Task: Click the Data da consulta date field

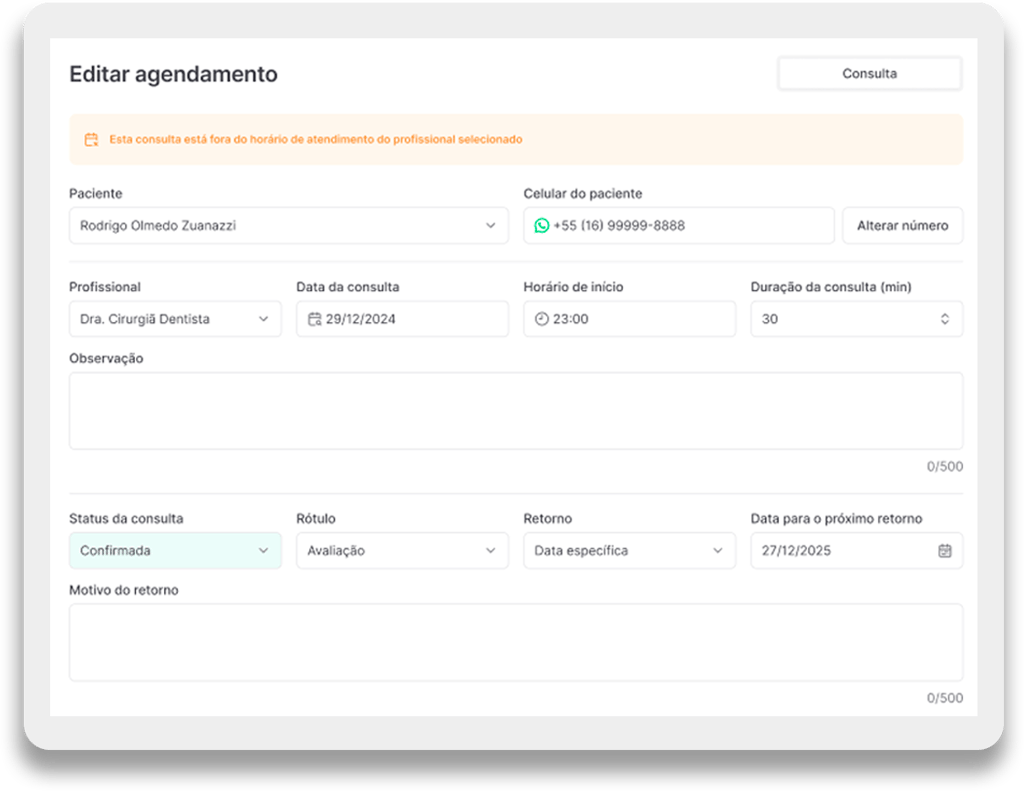Action: (x=402, y=319)
